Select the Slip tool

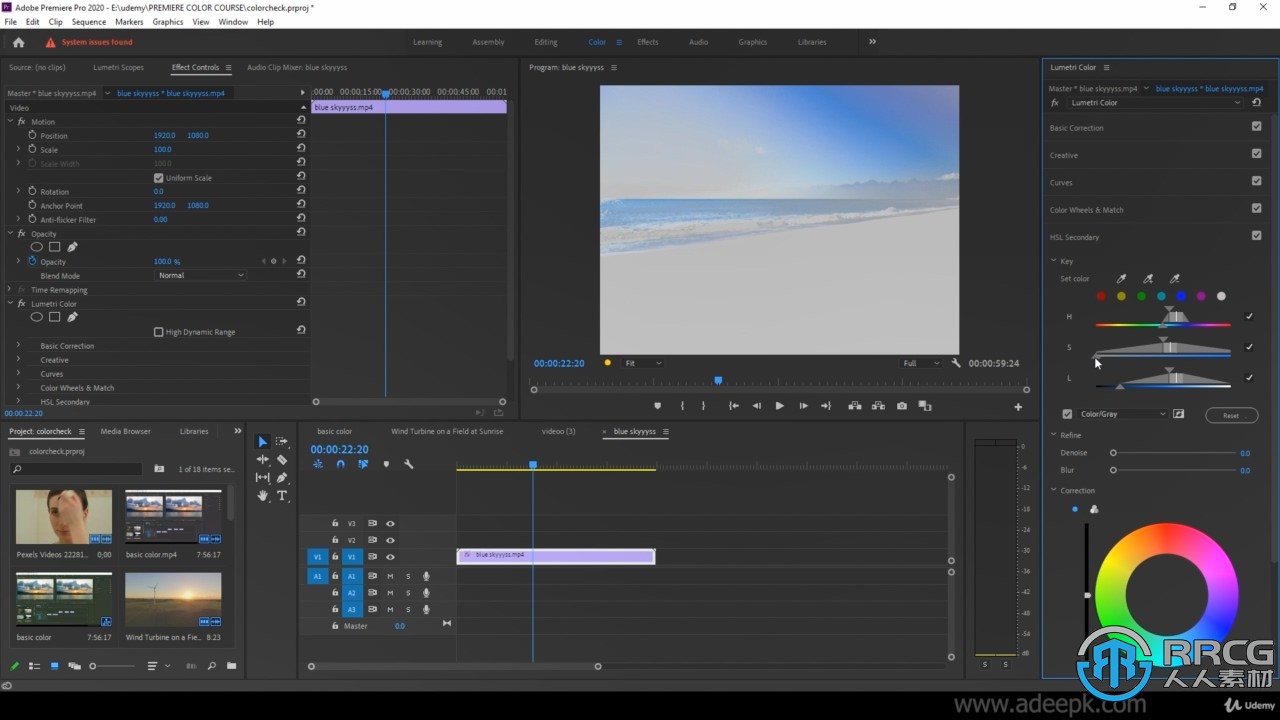click(x=262, y=477)
